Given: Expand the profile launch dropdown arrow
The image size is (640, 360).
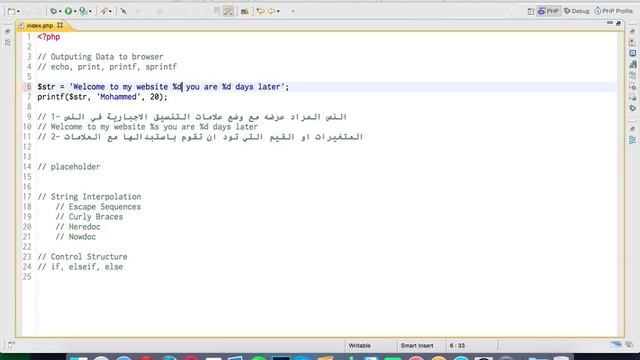Looking at the screenshot, I should [x=90, y=12].
